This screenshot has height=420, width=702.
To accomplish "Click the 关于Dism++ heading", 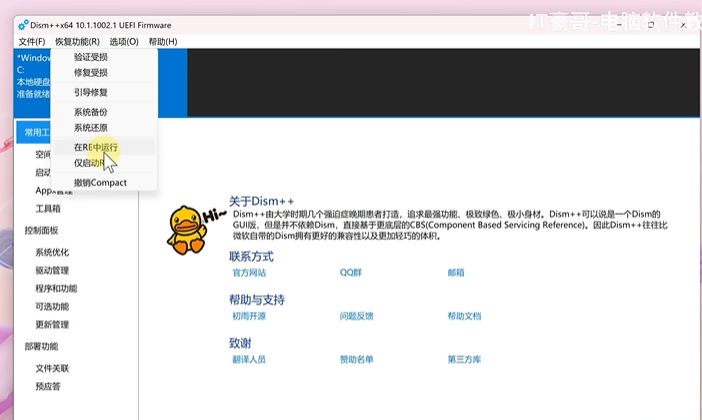I will tap(261, 201).
